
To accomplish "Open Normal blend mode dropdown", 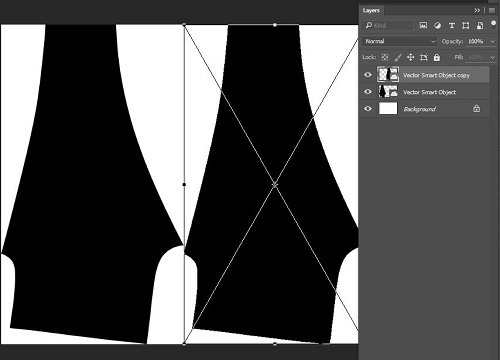I will tap(399, 41).
